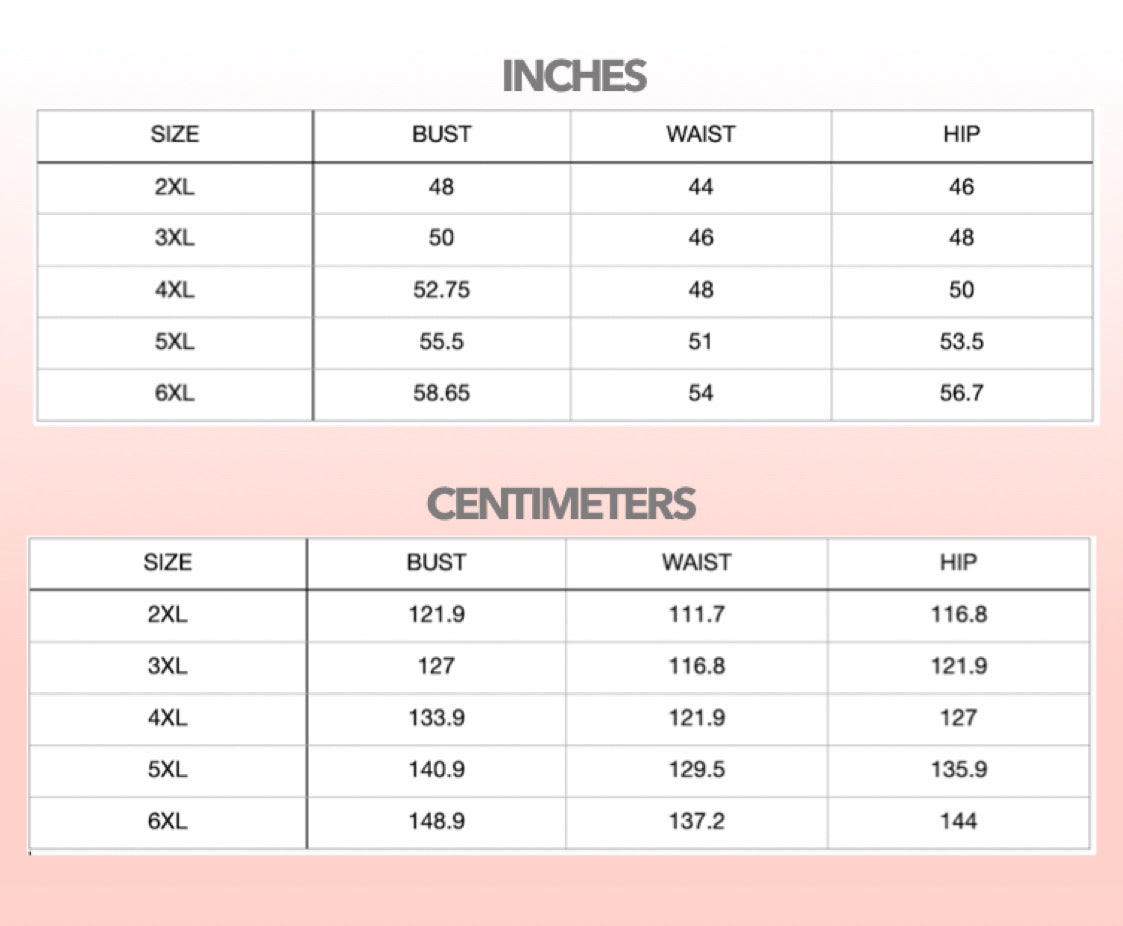Click the 2XL waist value 111.7

tap(697, 614)
